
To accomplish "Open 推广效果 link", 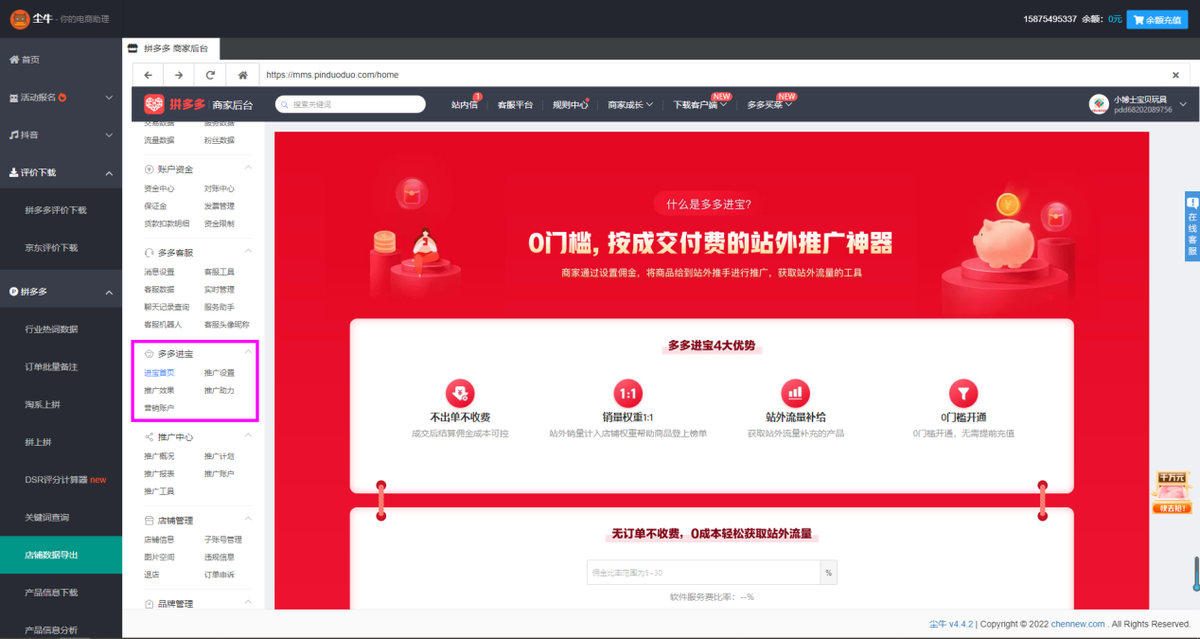I will [x=159, y=390].
